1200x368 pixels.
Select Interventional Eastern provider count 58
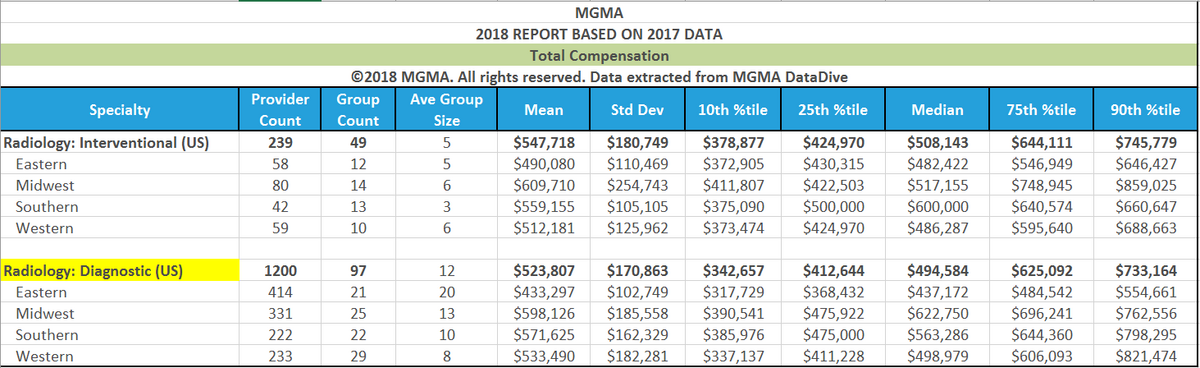click(x=281, y=163)
